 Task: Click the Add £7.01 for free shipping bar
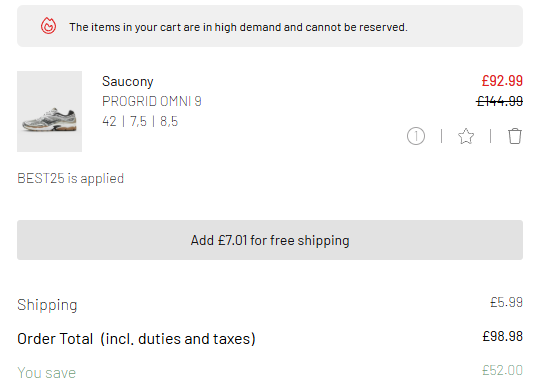[270, 240]
